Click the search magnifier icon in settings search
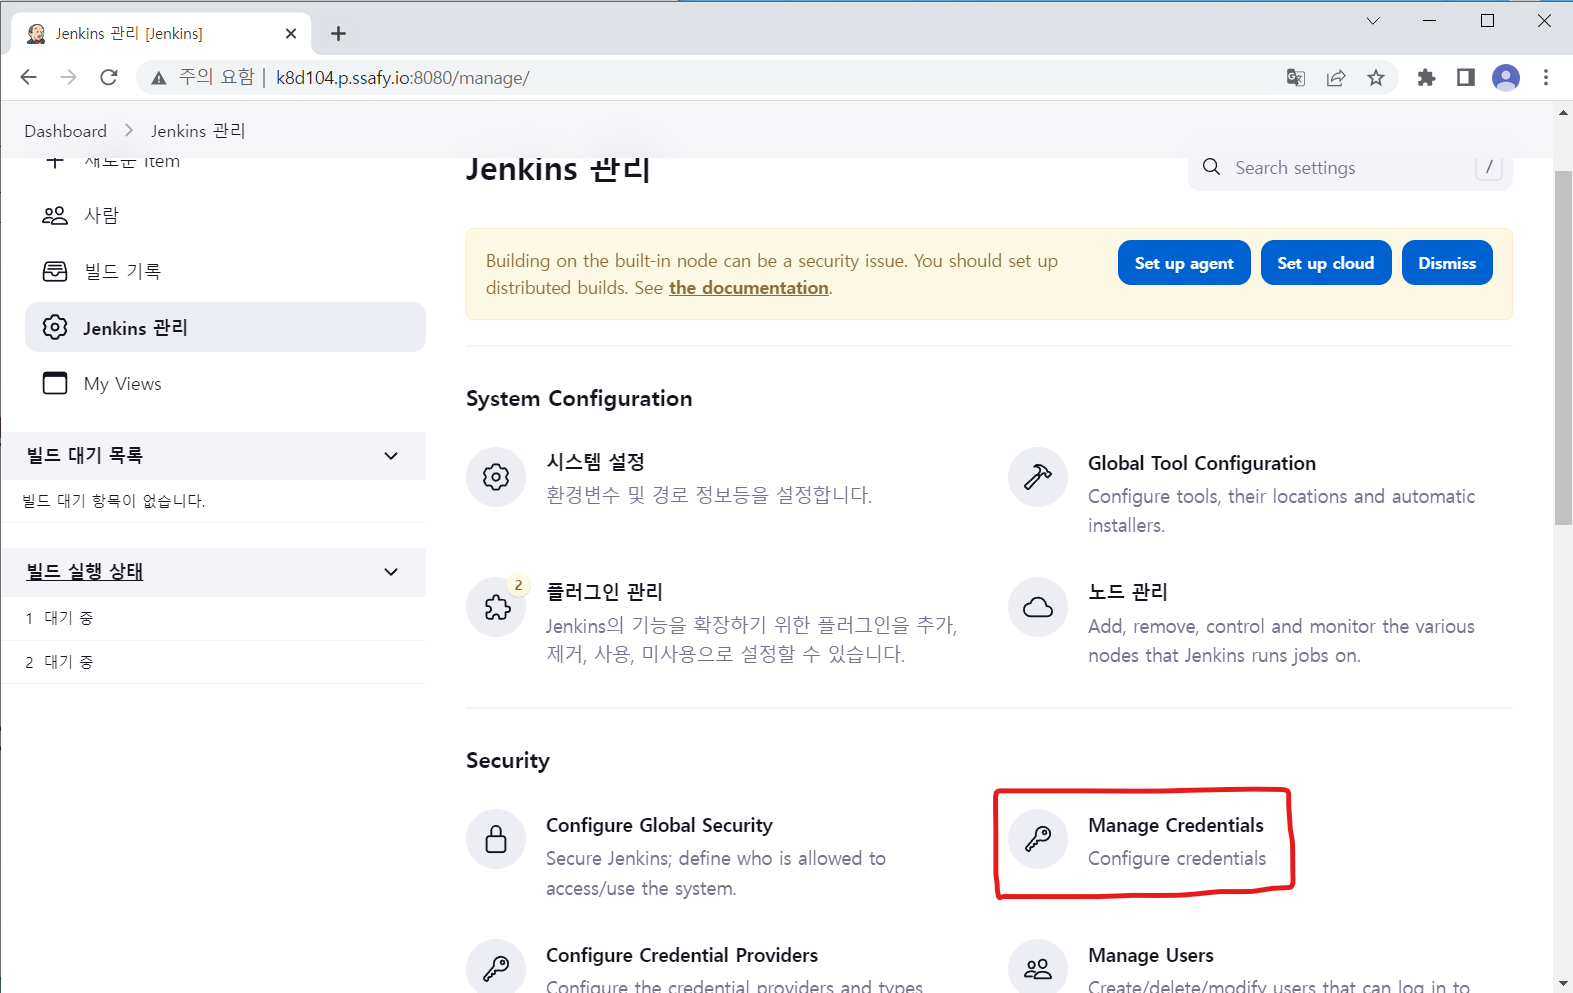This screenshot has width=1573, height=993. 1211,167
